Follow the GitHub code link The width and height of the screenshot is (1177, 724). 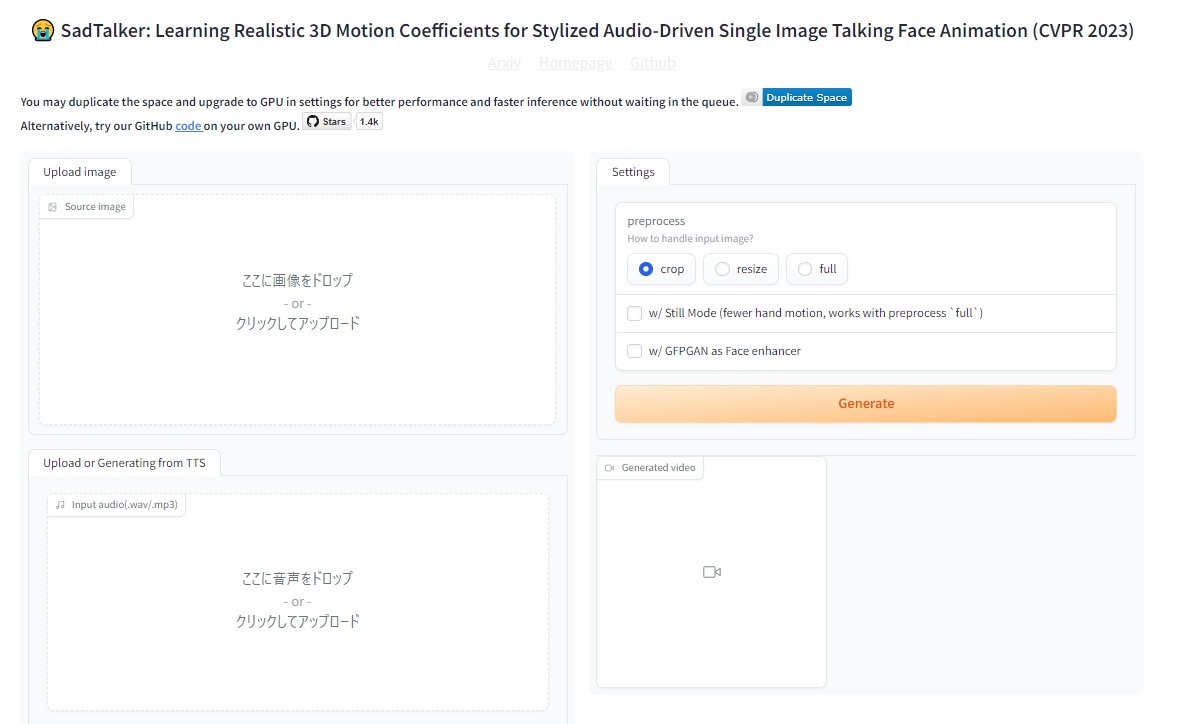click(x=188, y=126)
